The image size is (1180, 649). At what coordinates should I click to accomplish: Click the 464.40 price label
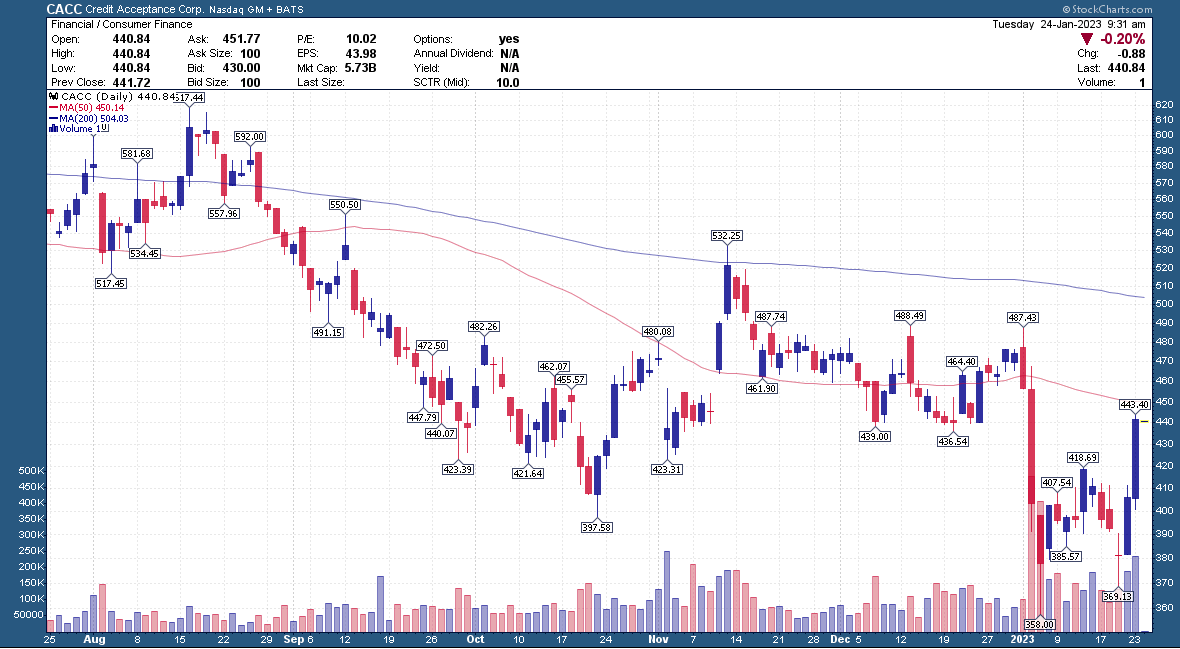click(x=962, y=361)
